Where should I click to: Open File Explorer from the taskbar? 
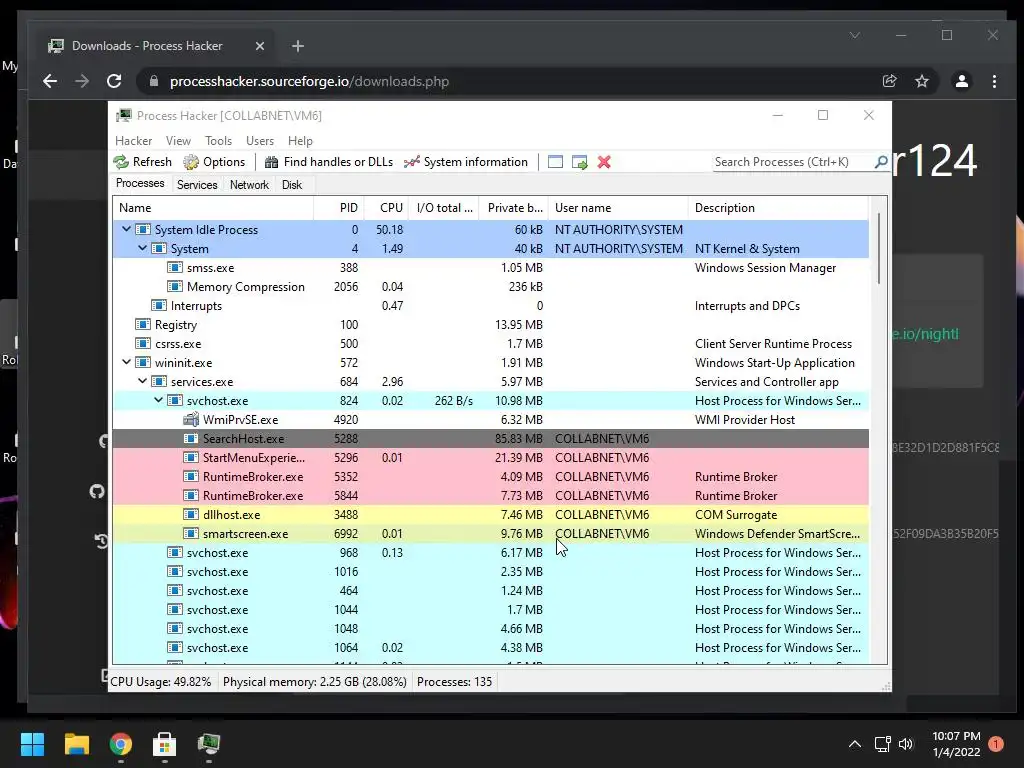pyautogui.click(x=76, y=744)
